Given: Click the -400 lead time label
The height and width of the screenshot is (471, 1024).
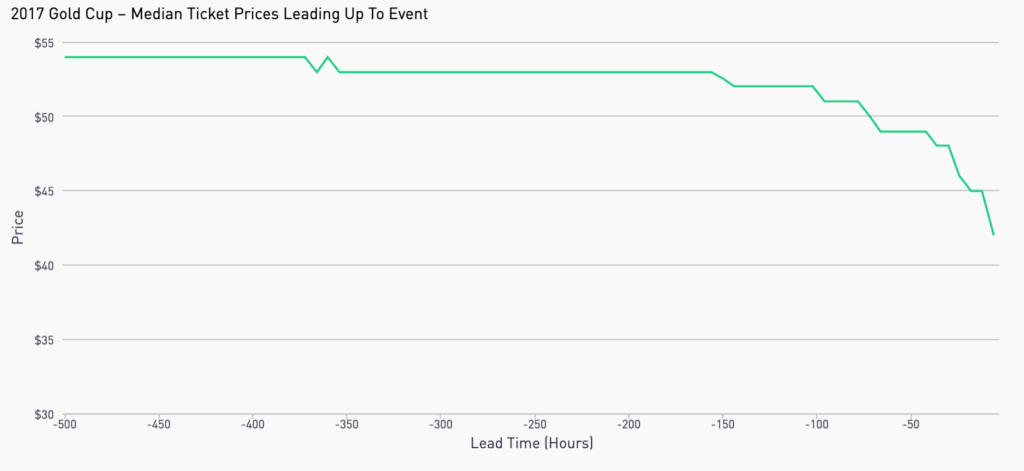Looking at the screenshot, I should pyautogui.click(x=252, y=425).
